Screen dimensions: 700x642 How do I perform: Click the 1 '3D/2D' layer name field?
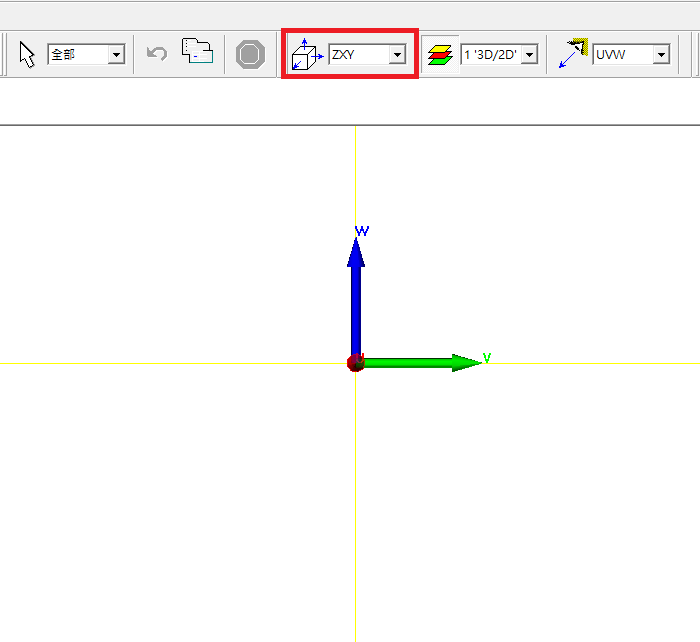pyautogui.click(x=490, y=55)
